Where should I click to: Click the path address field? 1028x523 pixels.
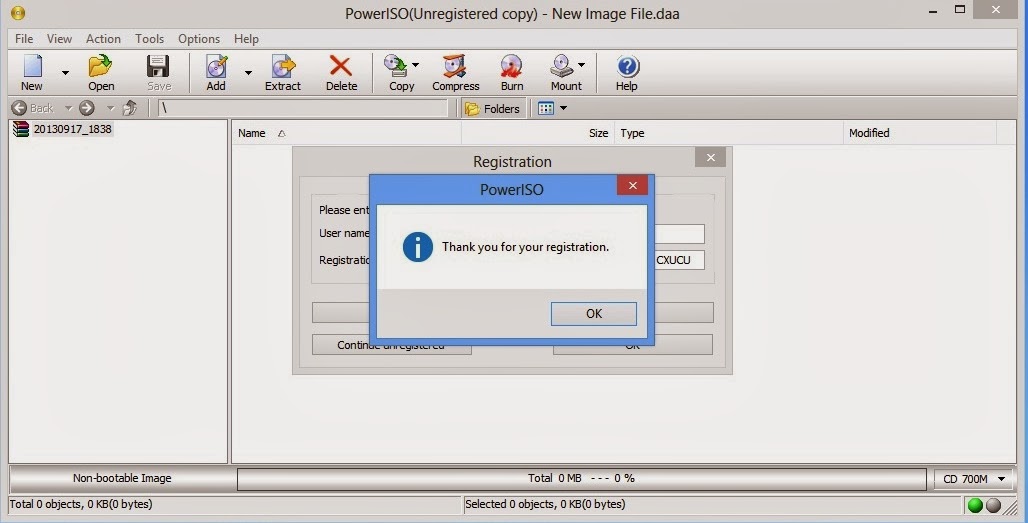(x=303, y=108)
